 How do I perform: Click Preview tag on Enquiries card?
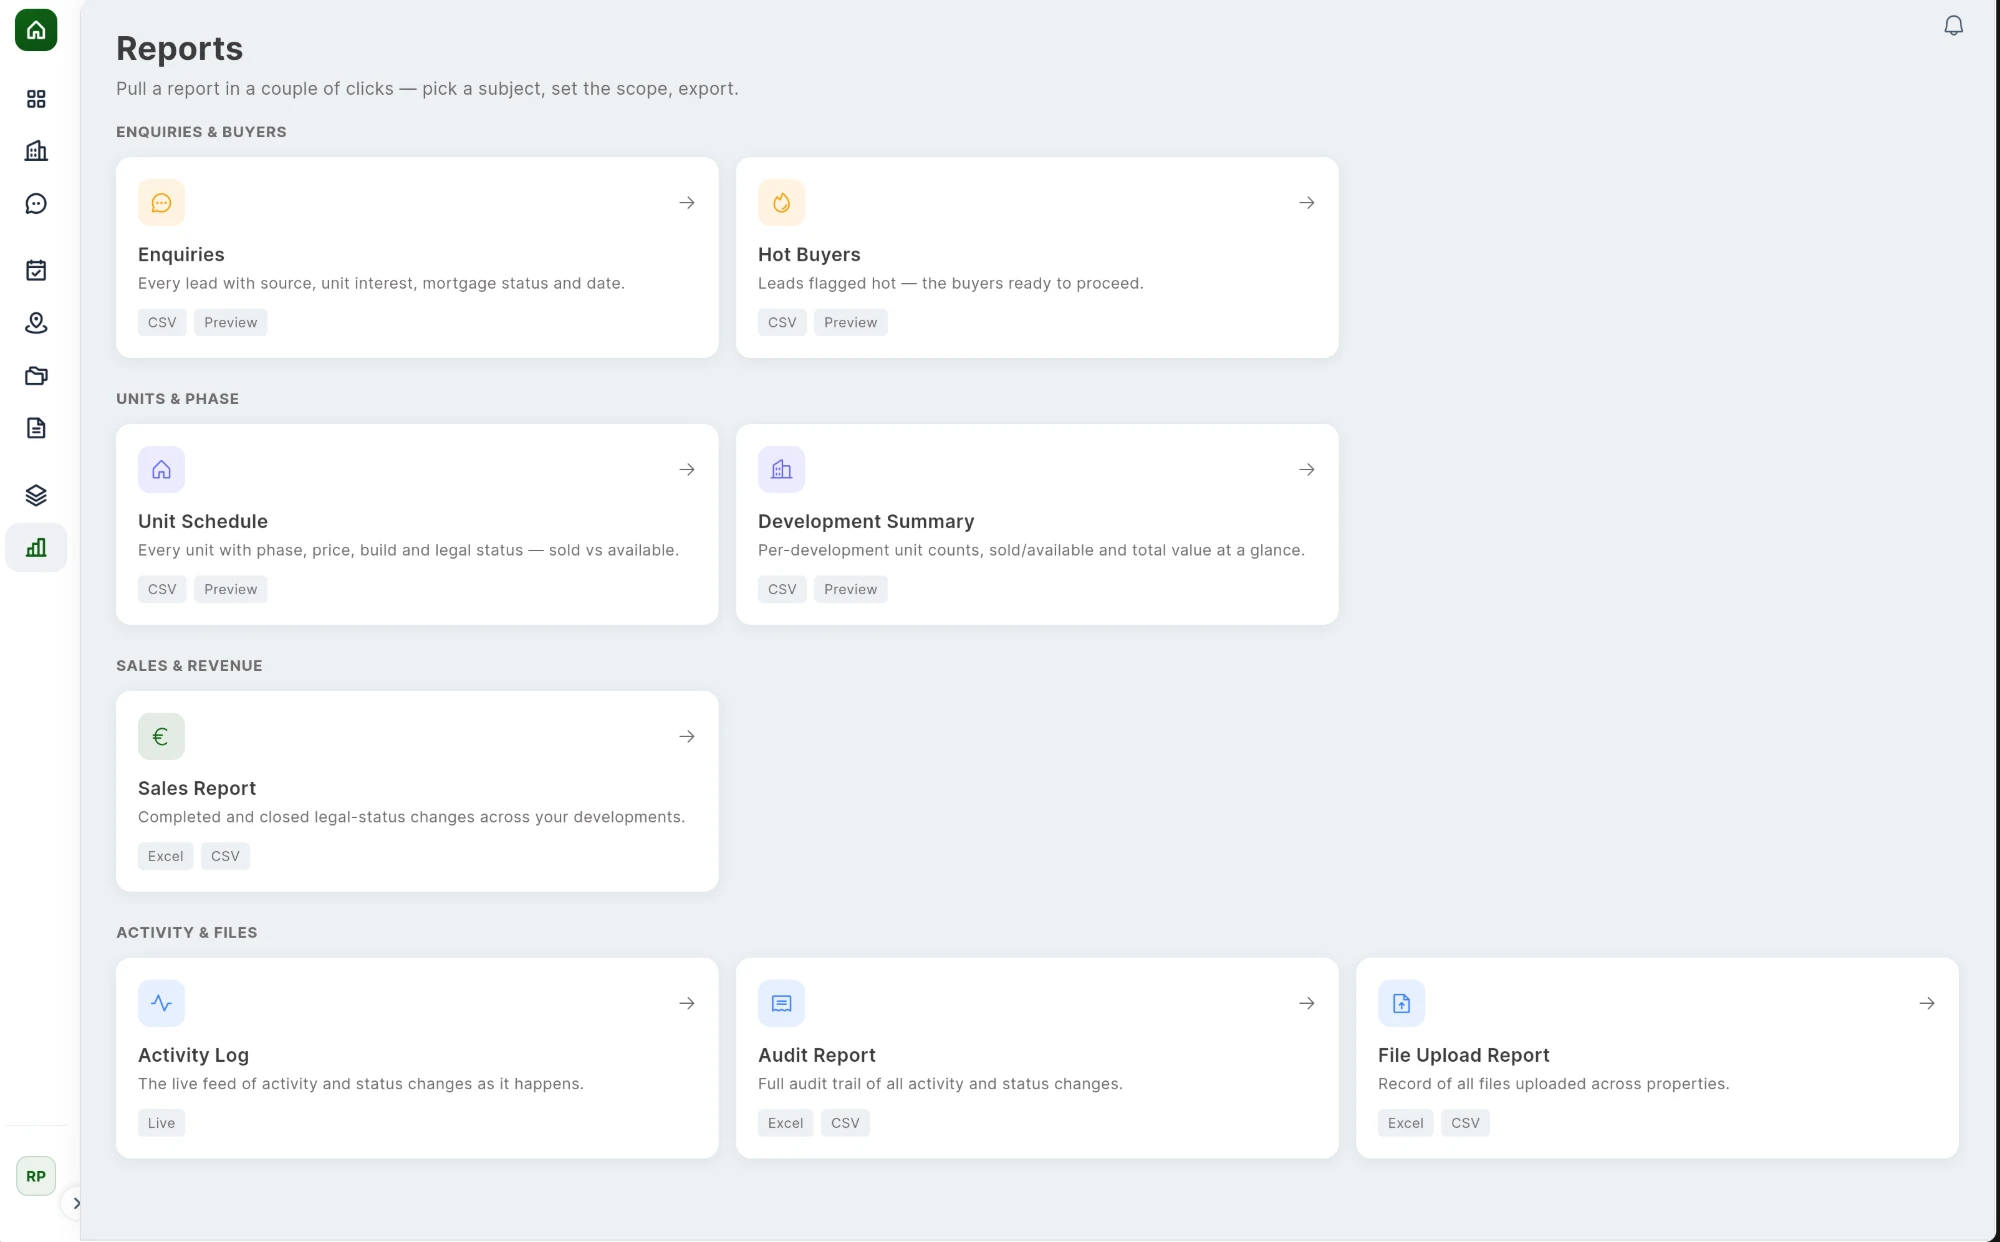(x=231, y=323)
